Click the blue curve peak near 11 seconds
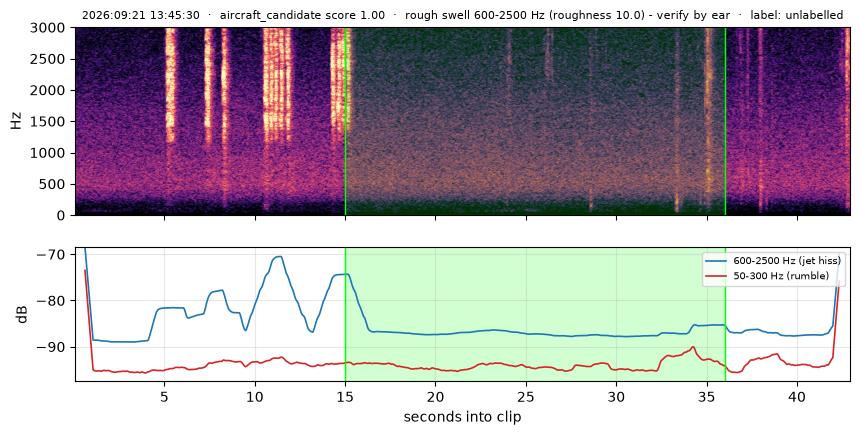This screenshot has width=860, height=435. (279, 257)
